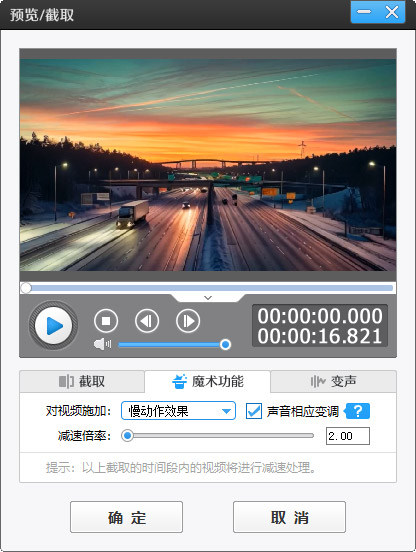Click the 减速倍率 slider handle

[127, 436]
